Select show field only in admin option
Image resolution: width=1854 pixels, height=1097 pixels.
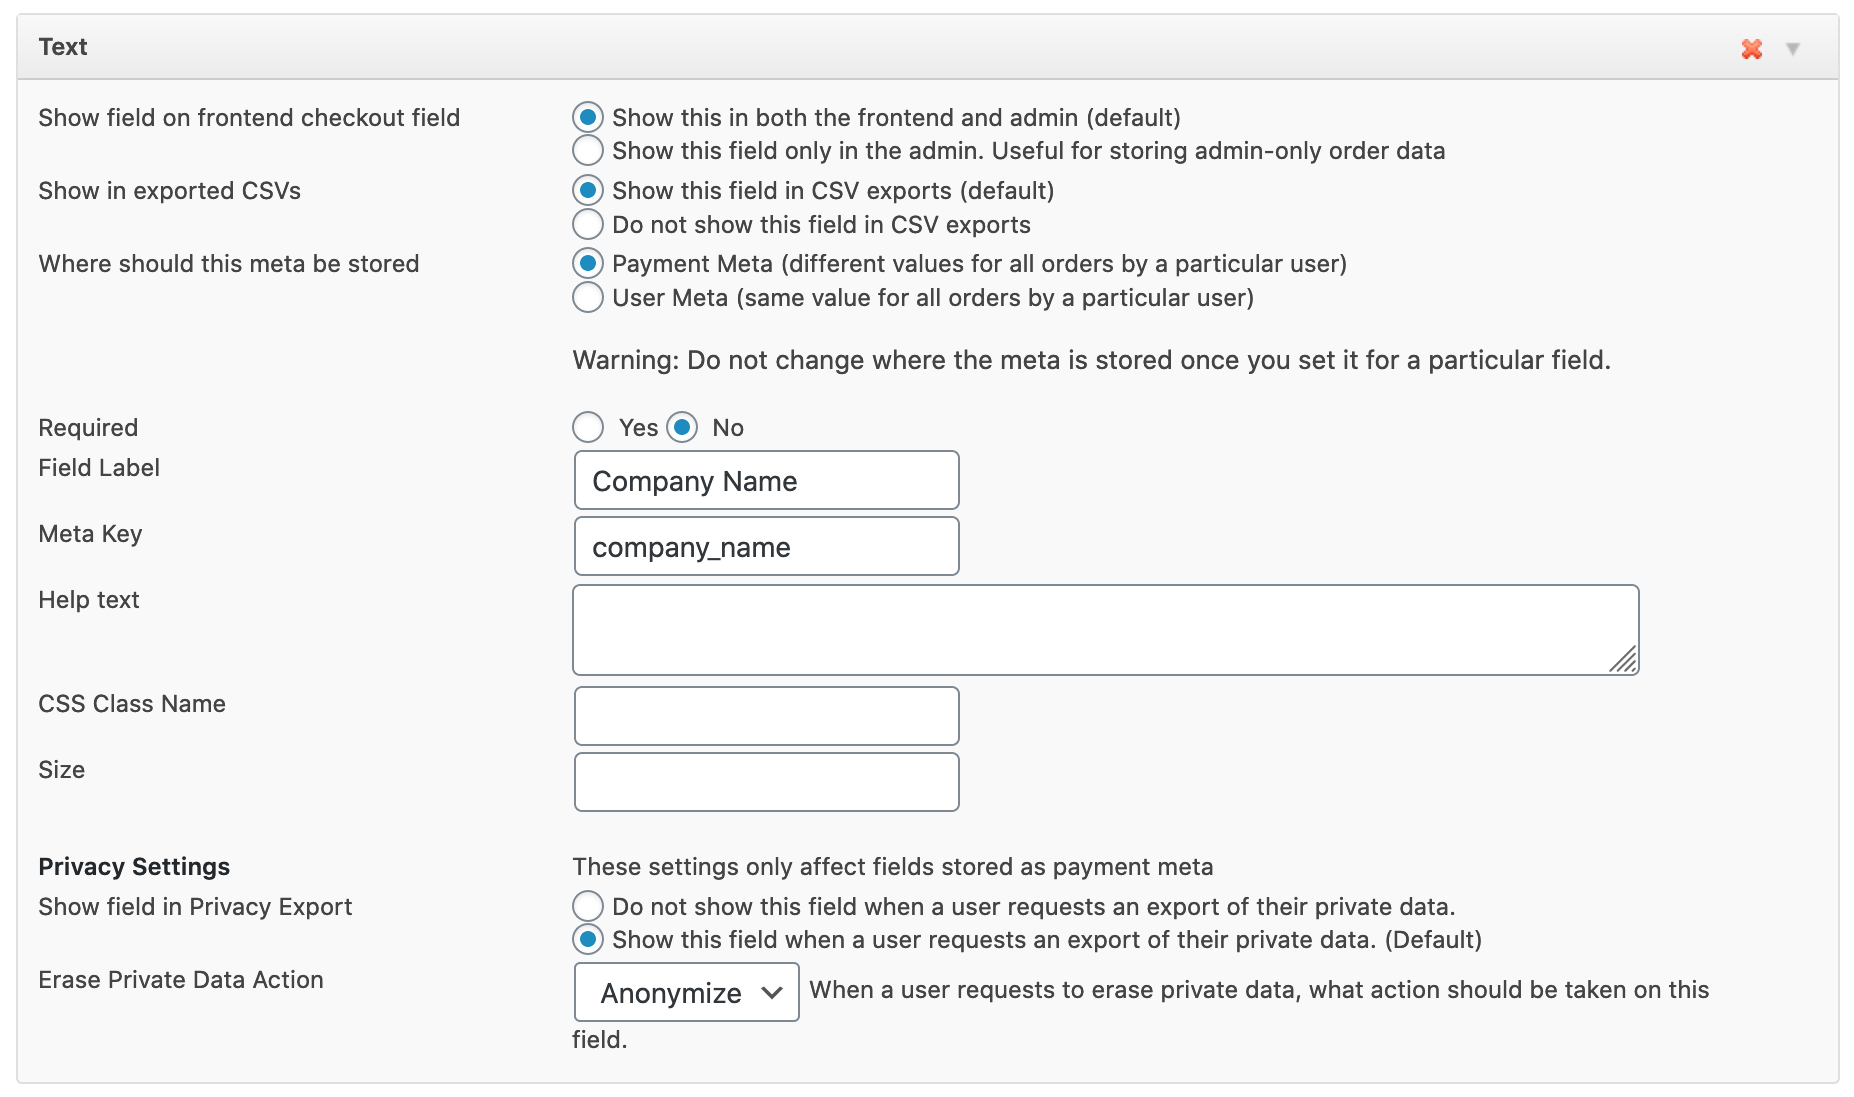(x=588, y=151)
